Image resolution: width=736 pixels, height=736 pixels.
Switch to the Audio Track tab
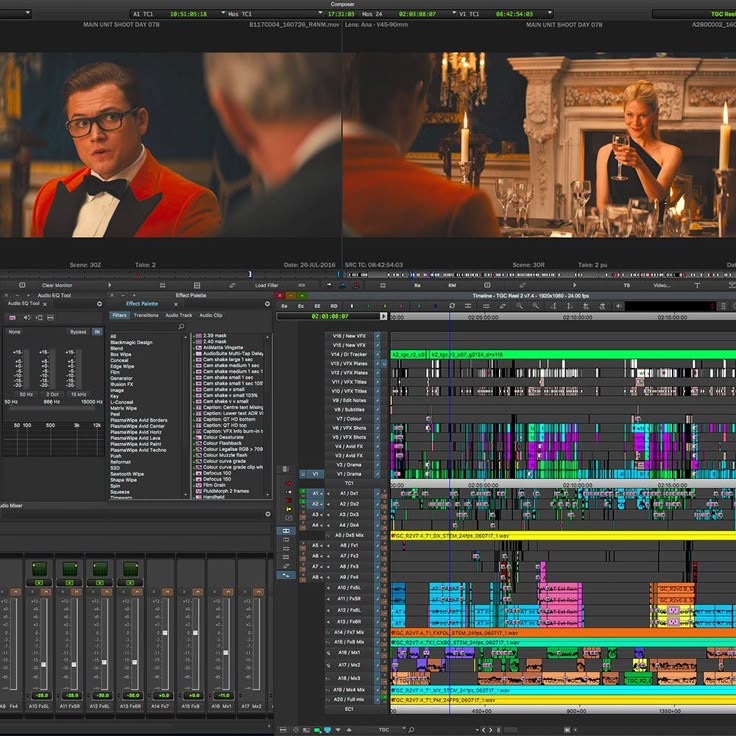(x=179, y=315)
